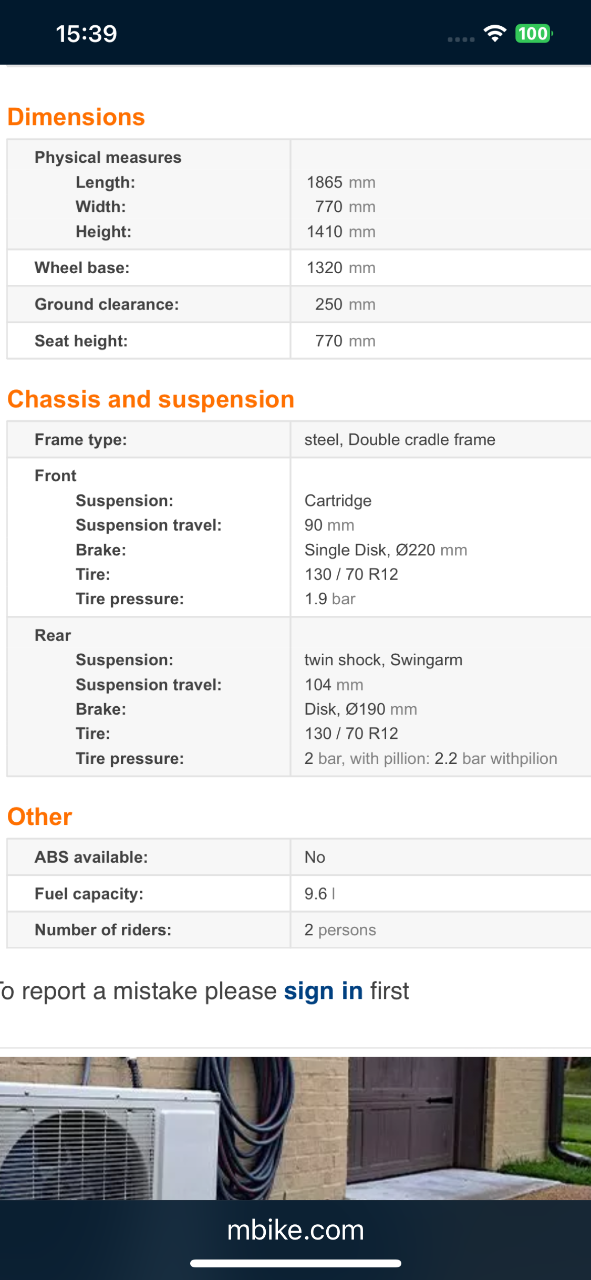Select the Dimensions section heading
This screenshot has width=591, height=1280.
pyautogui.click(x=76, y=117)
